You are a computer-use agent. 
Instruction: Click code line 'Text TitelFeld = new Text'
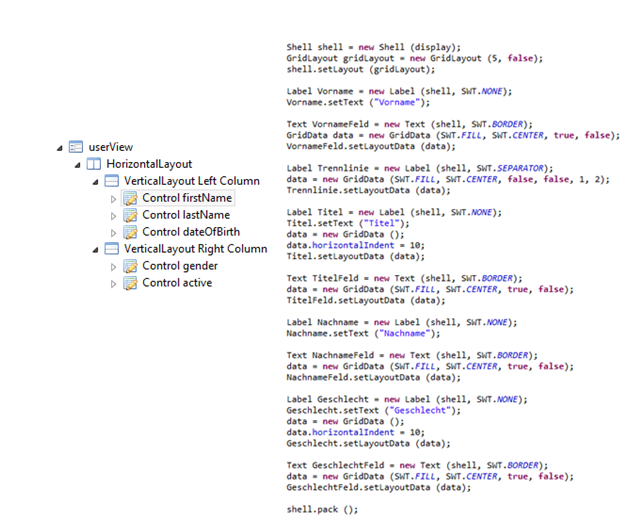click(x=405, y=278)
